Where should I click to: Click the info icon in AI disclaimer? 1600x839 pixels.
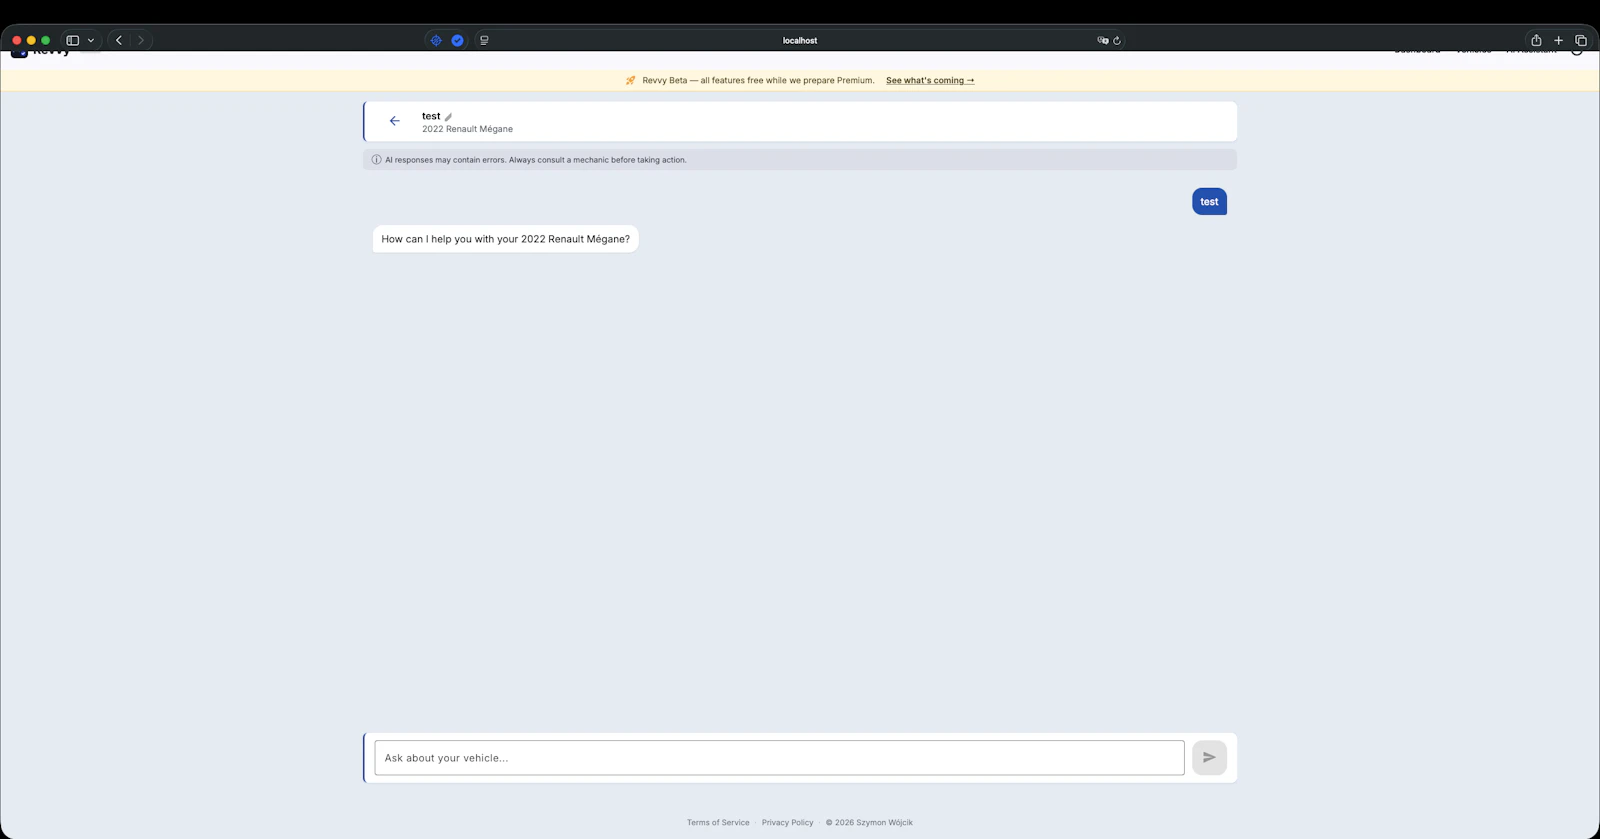(x=376, y=160)
